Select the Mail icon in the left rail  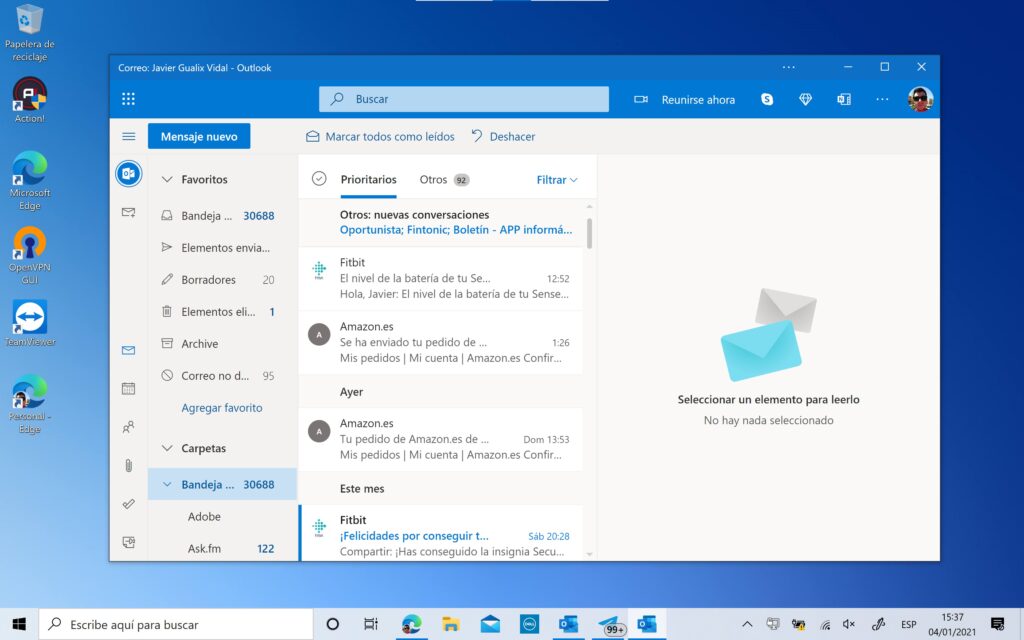coord(128,351)
